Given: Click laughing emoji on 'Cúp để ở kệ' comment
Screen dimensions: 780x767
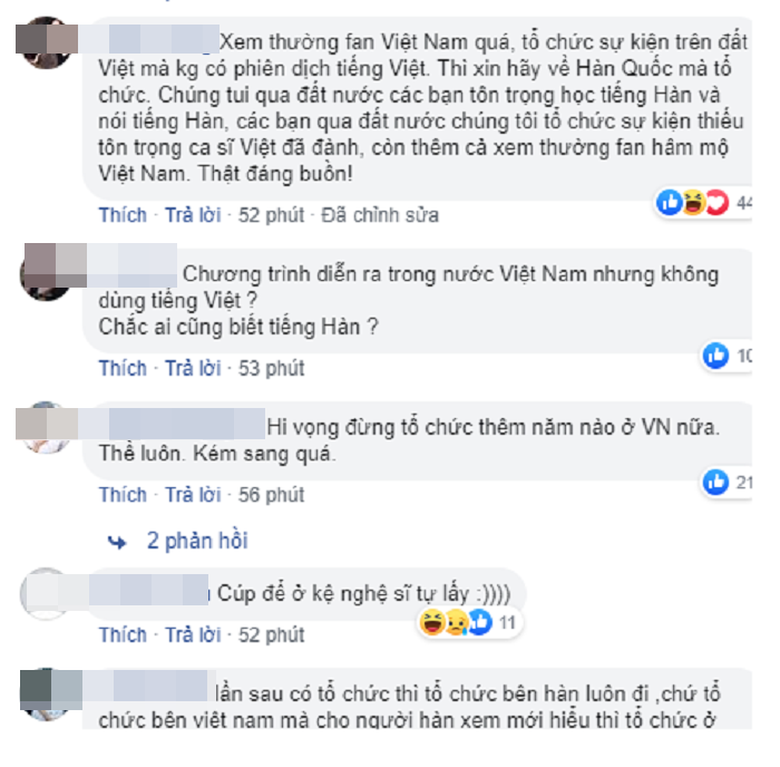Looking at the screenshot, I should tap(432, 622).
